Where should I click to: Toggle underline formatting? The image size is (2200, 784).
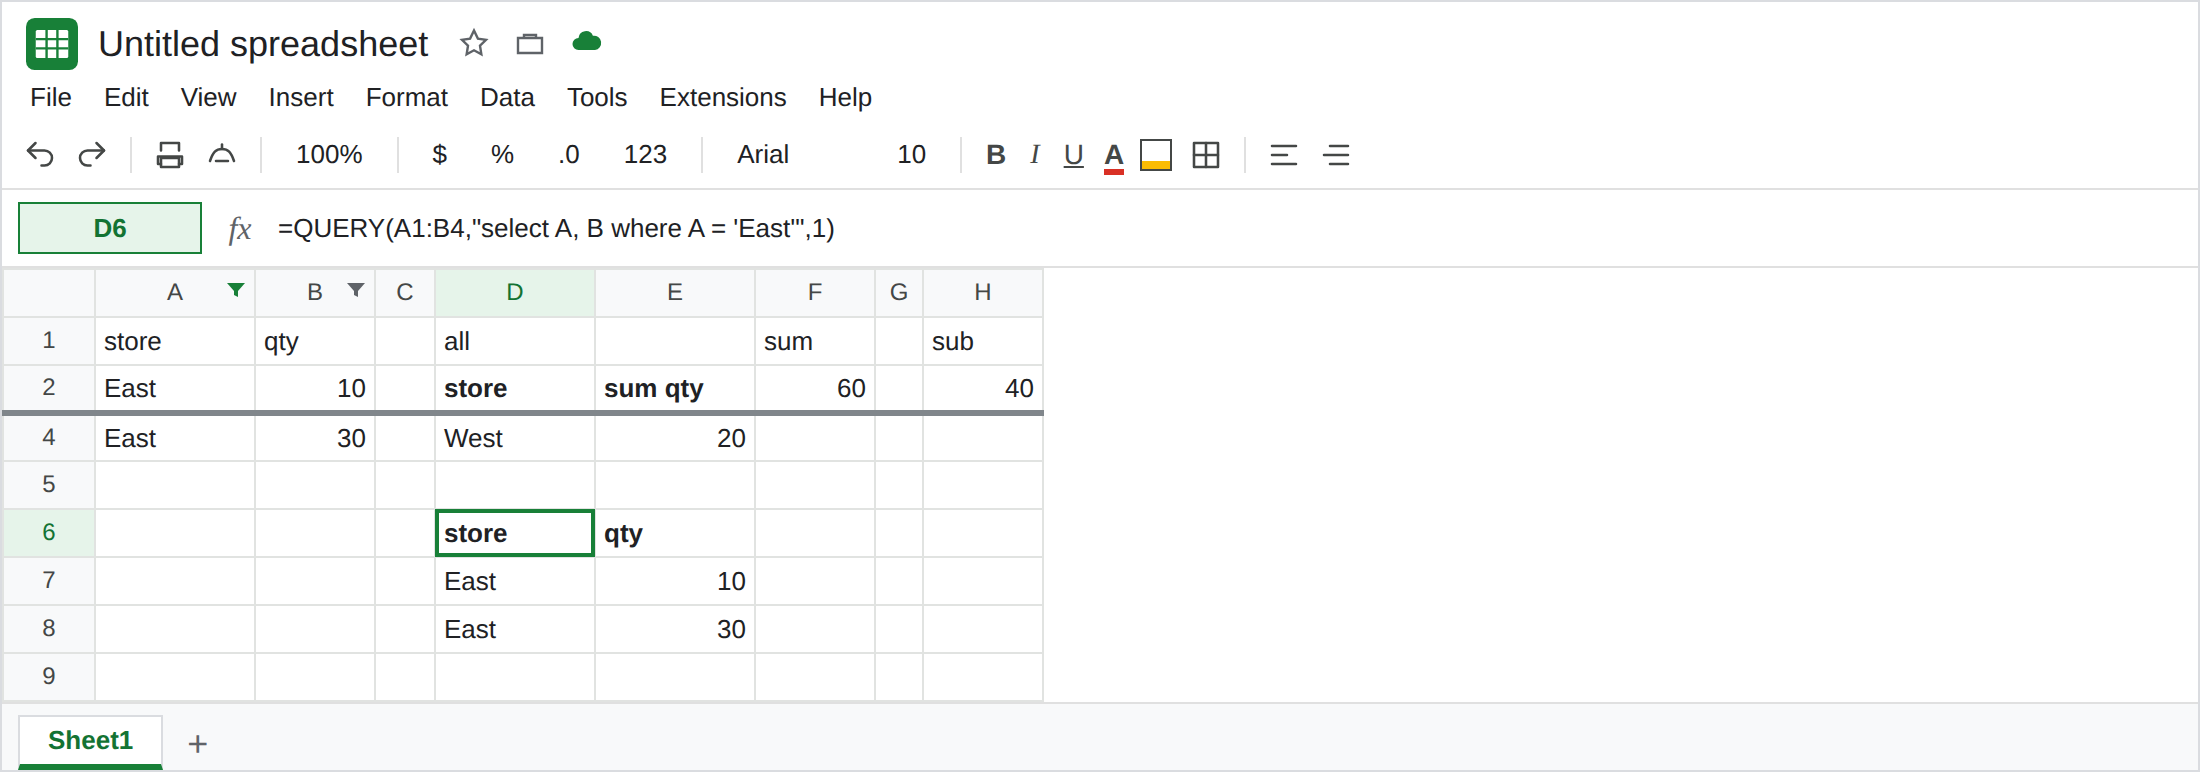[x=1074, y=156]
